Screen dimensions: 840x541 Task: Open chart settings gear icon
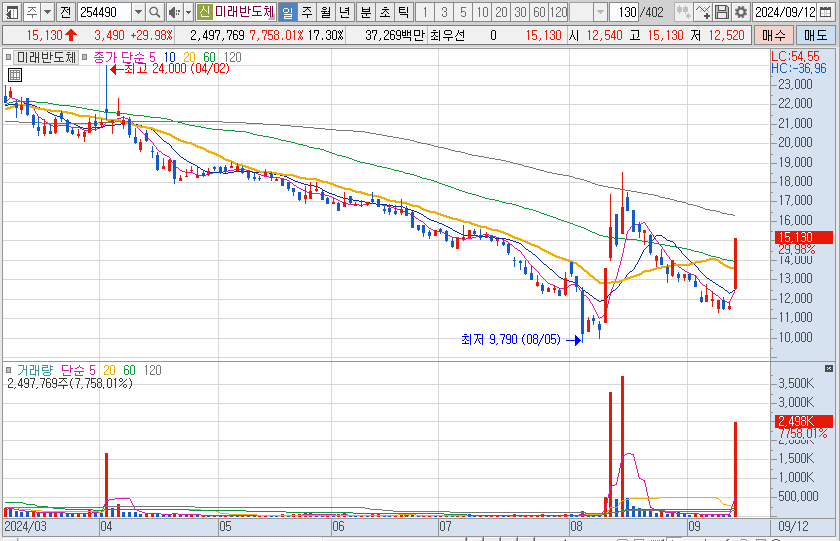pos(741,12)
